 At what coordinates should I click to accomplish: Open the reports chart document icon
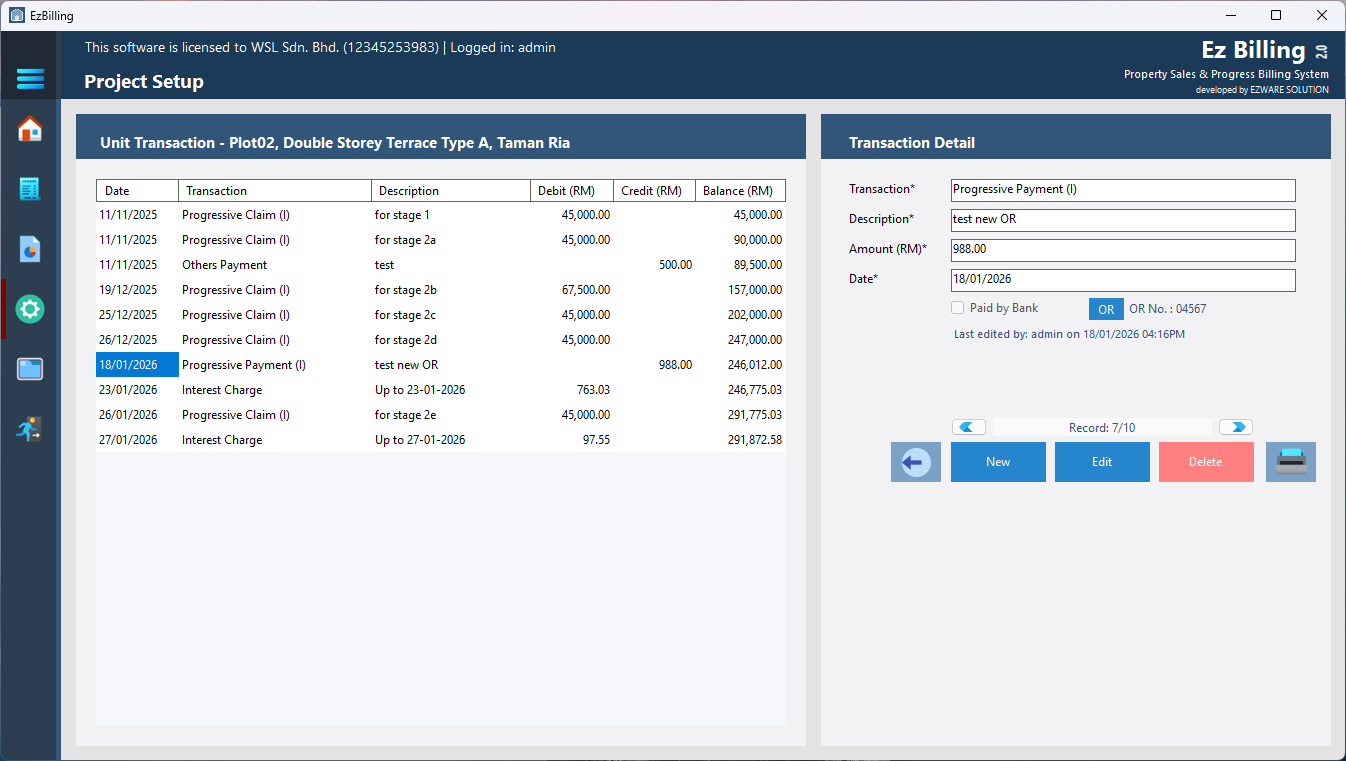click(x=30, y=249)
